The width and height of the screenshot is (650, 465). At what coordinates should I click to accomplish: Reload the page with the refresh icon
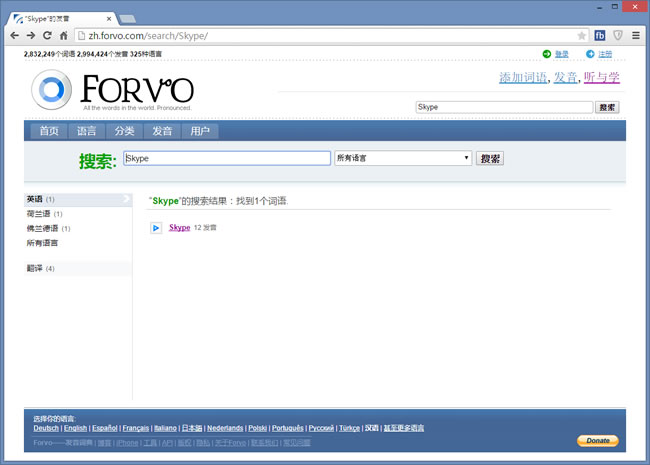coord(47,36)
